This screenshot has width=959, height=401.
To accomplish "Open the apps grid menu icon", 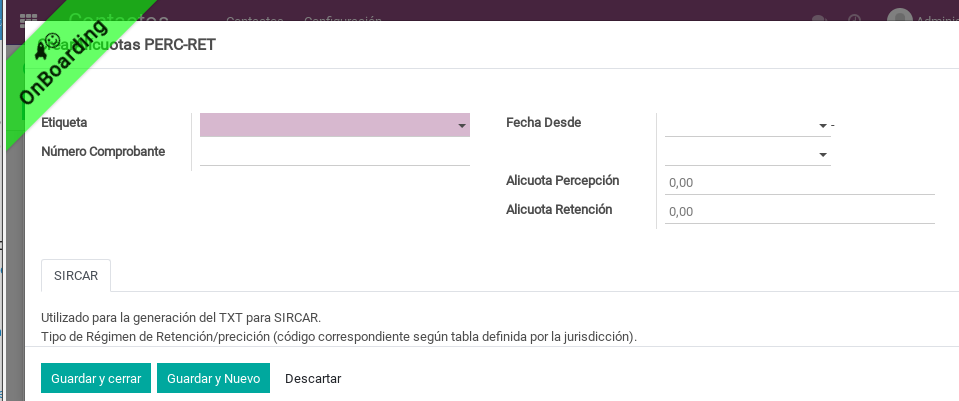I will click(28, 18).
